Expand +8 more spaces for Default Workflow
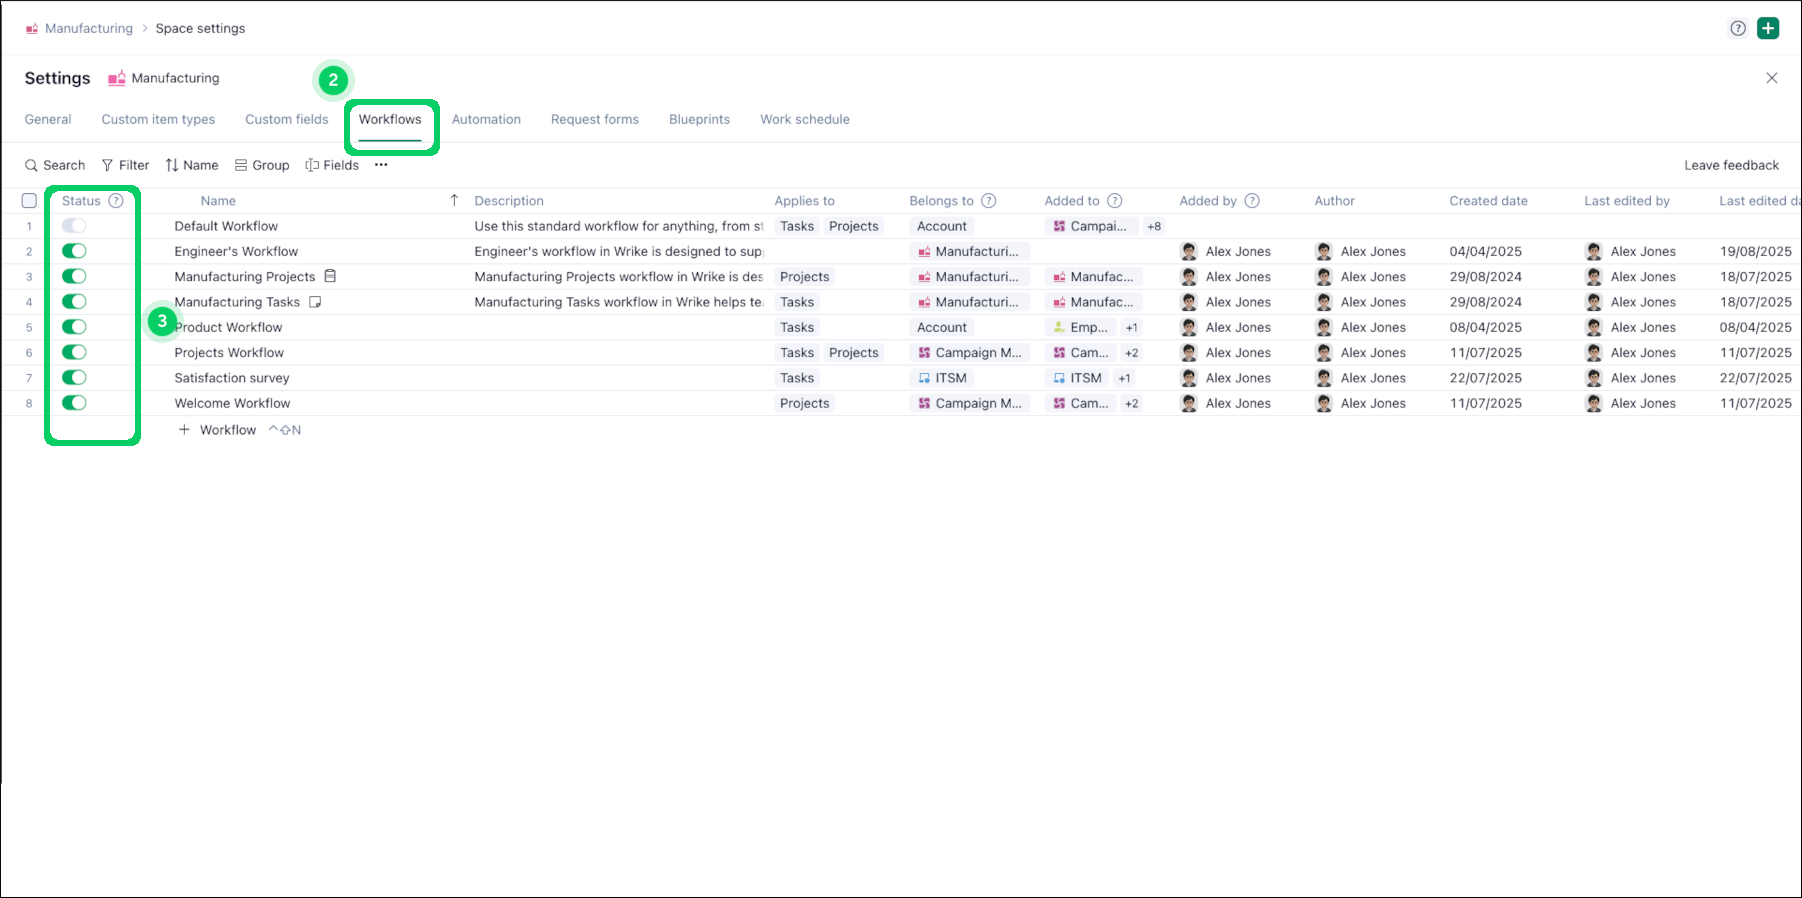 tap(1154, 226)
